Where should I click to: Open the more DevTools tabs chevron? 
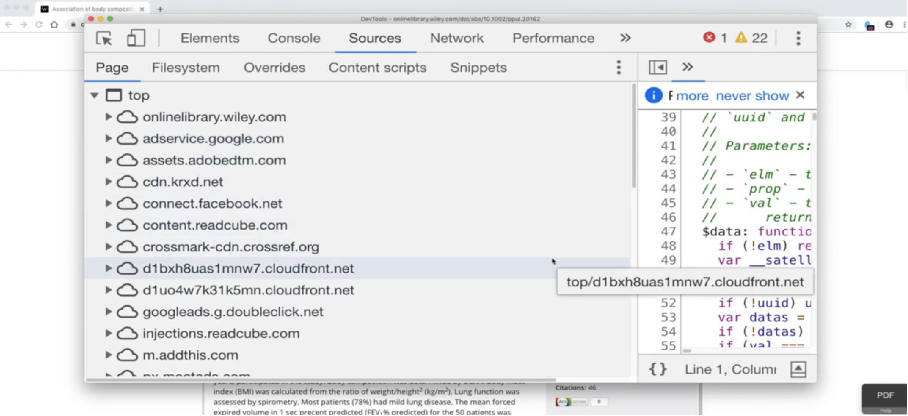coord(625,38)
